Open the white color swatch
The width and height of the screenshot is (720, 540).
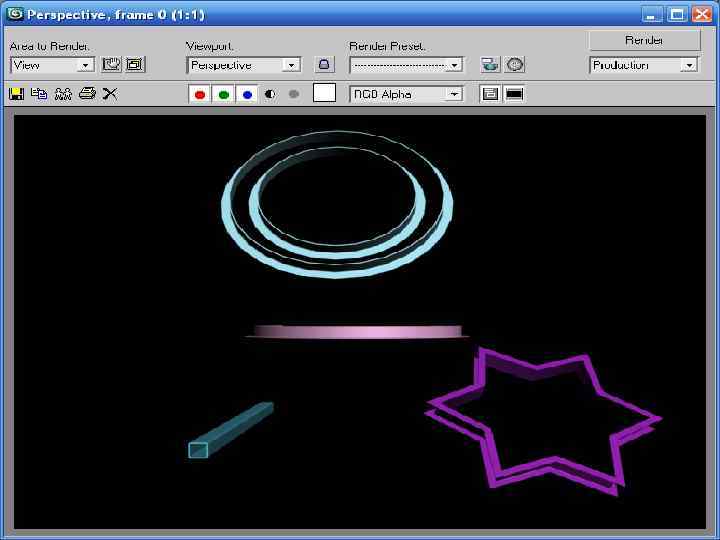click(324, 93)
